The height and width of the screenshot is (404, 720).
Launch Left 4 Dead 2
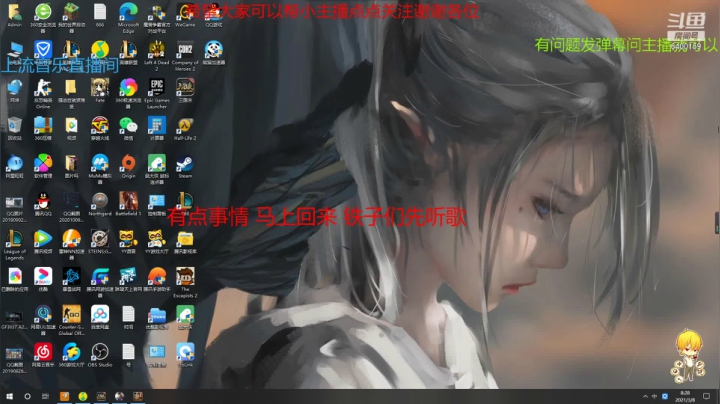click(157, 50)
